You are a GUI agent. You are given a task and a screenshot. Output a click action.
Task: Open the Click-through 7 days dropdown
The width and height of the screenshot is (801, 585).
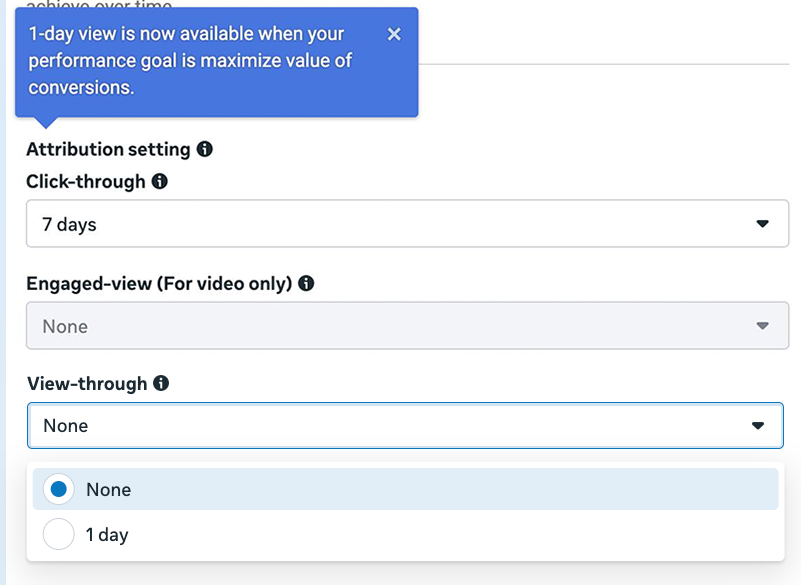coord(400,224)
